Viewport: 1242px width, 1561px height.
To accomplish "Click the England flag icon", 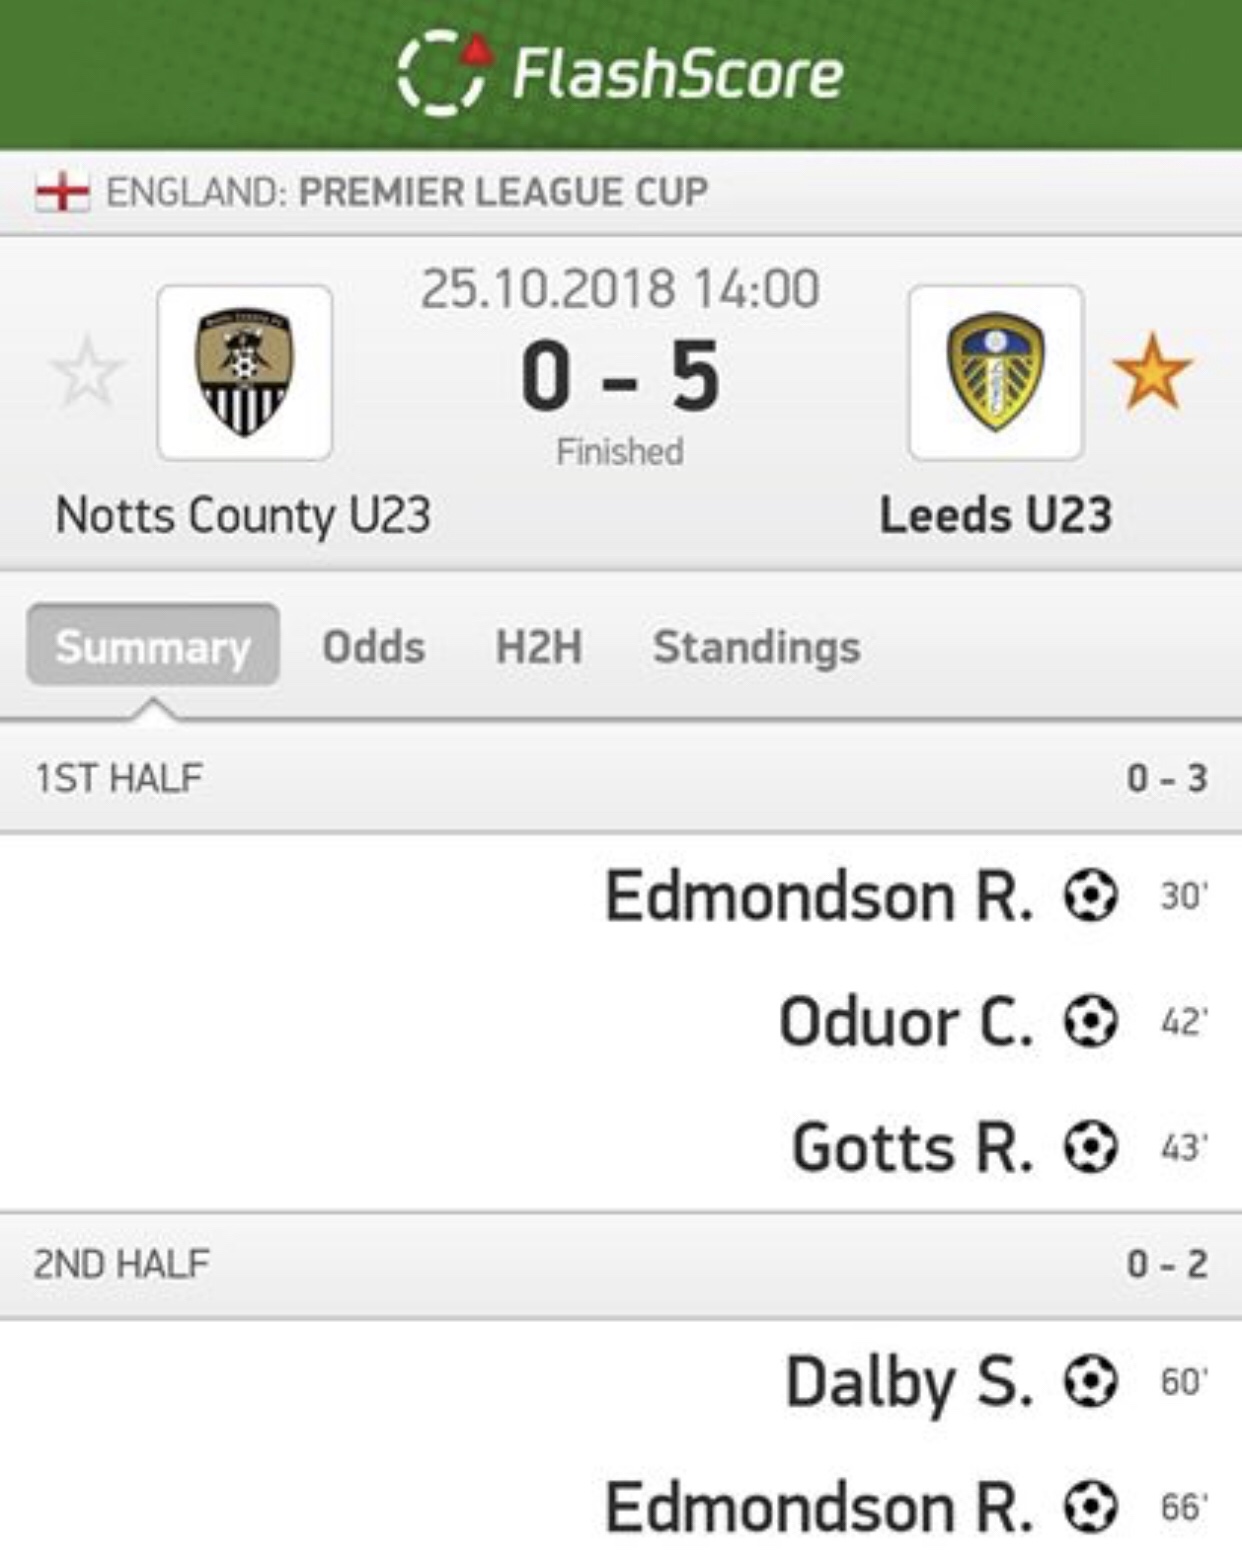I will [x=62, y=191].
